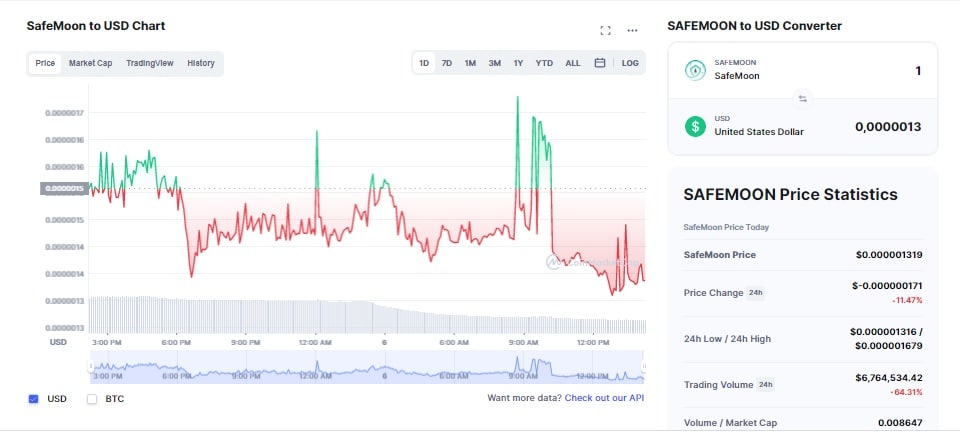Click the green US Dollar icon

695,126
